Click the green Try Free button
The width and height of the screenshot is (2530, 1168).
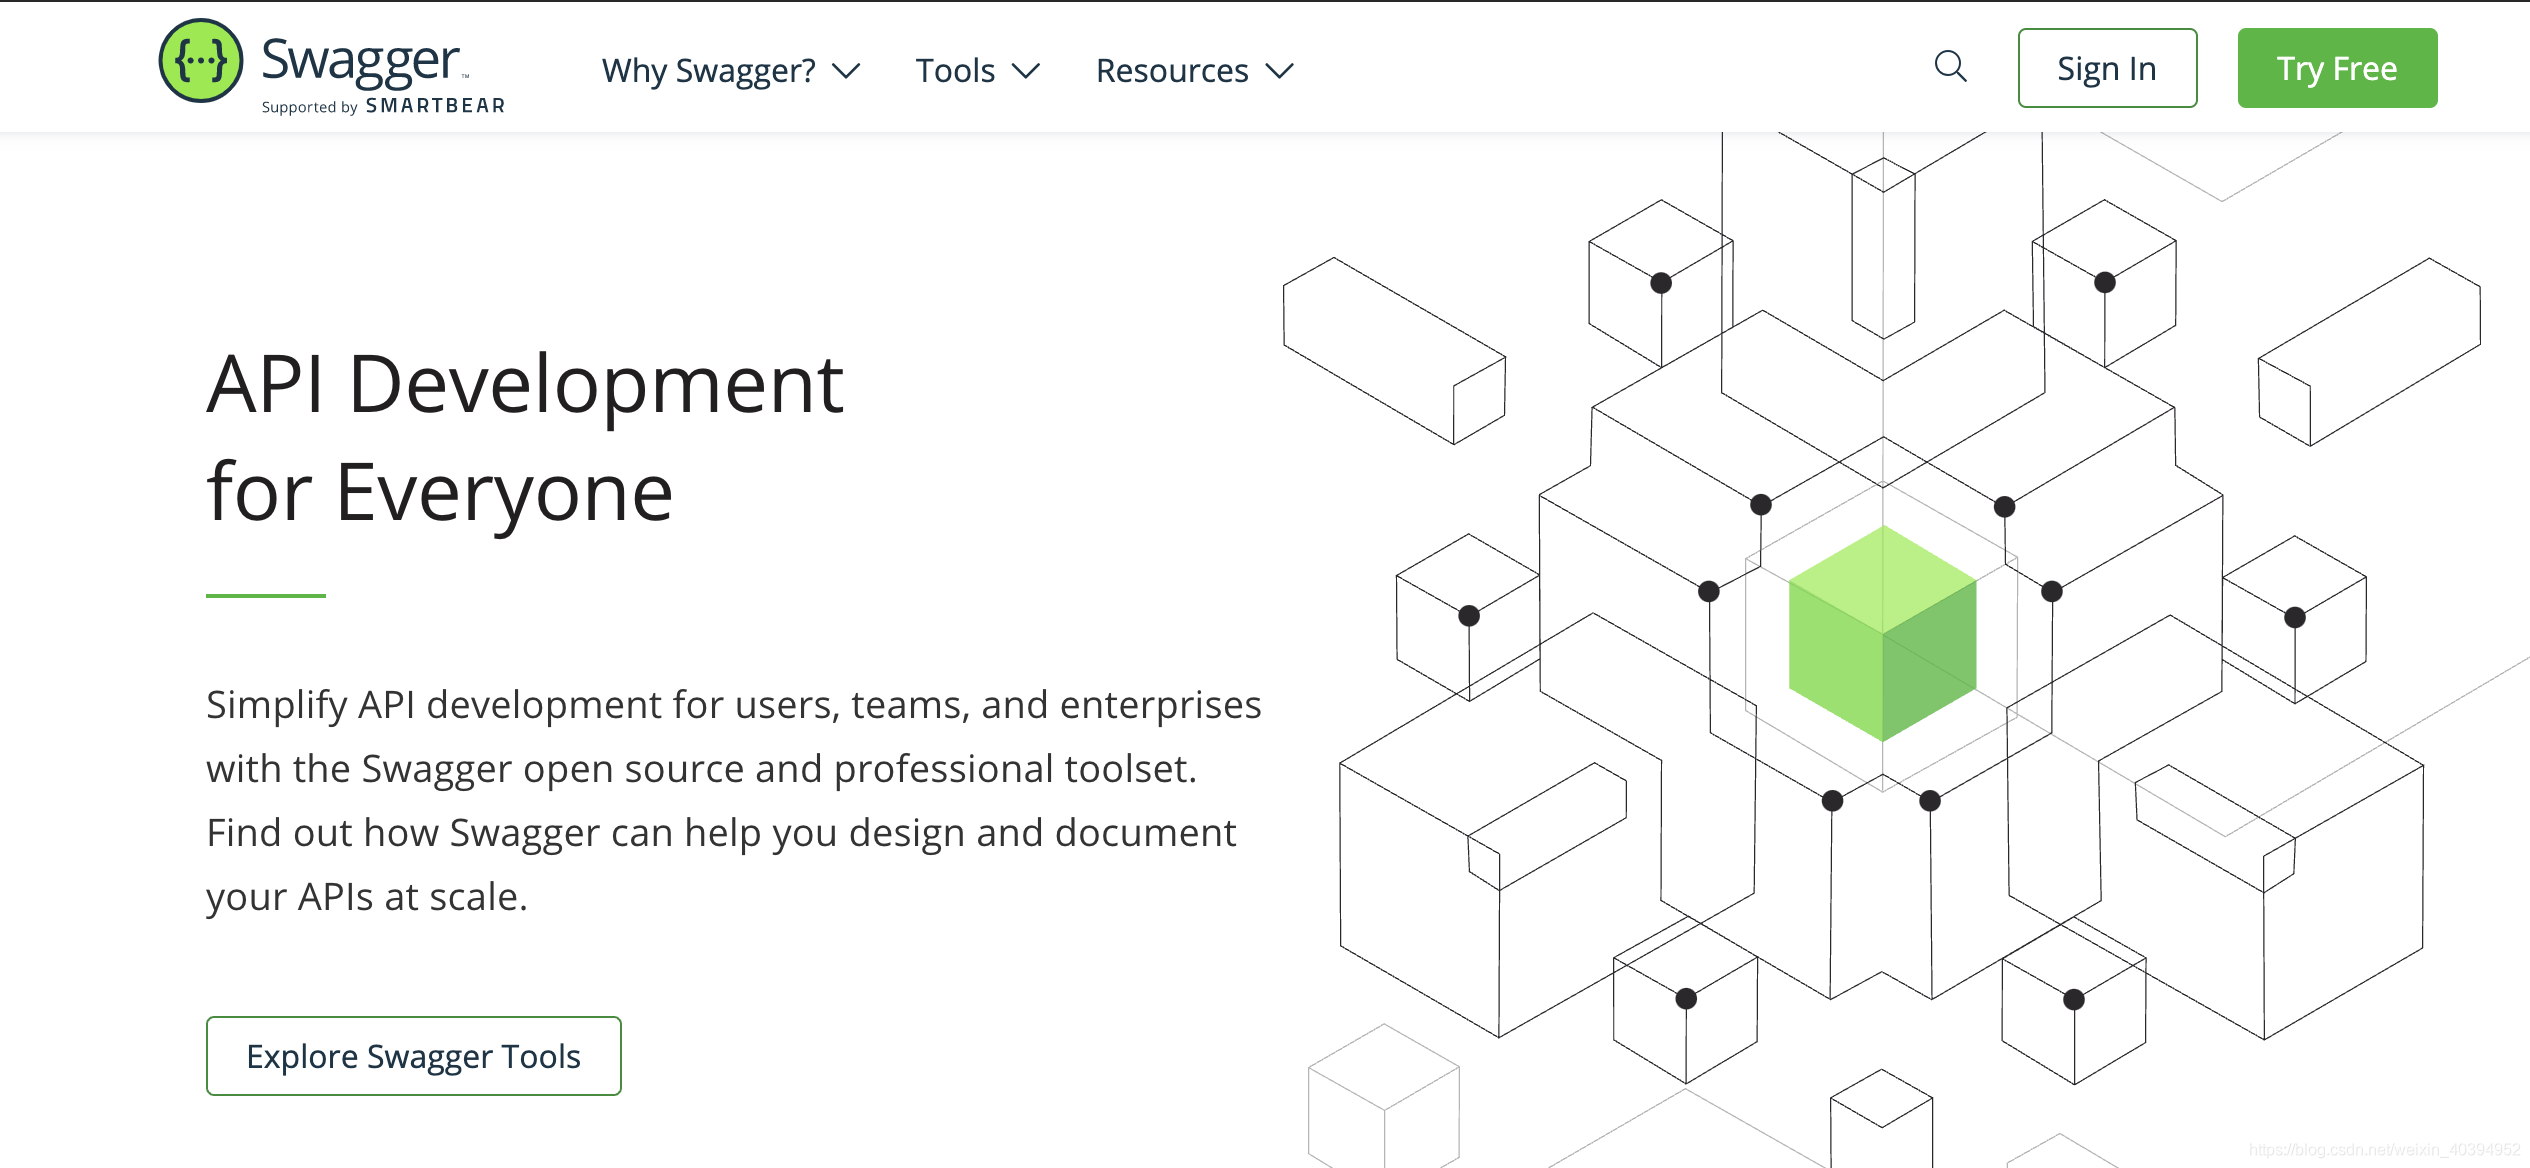pos(2337,68)
